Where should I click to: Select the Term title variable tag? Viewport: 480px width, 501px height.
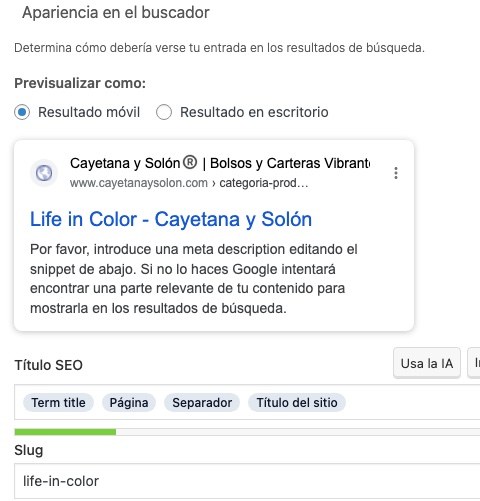[58, 403]
